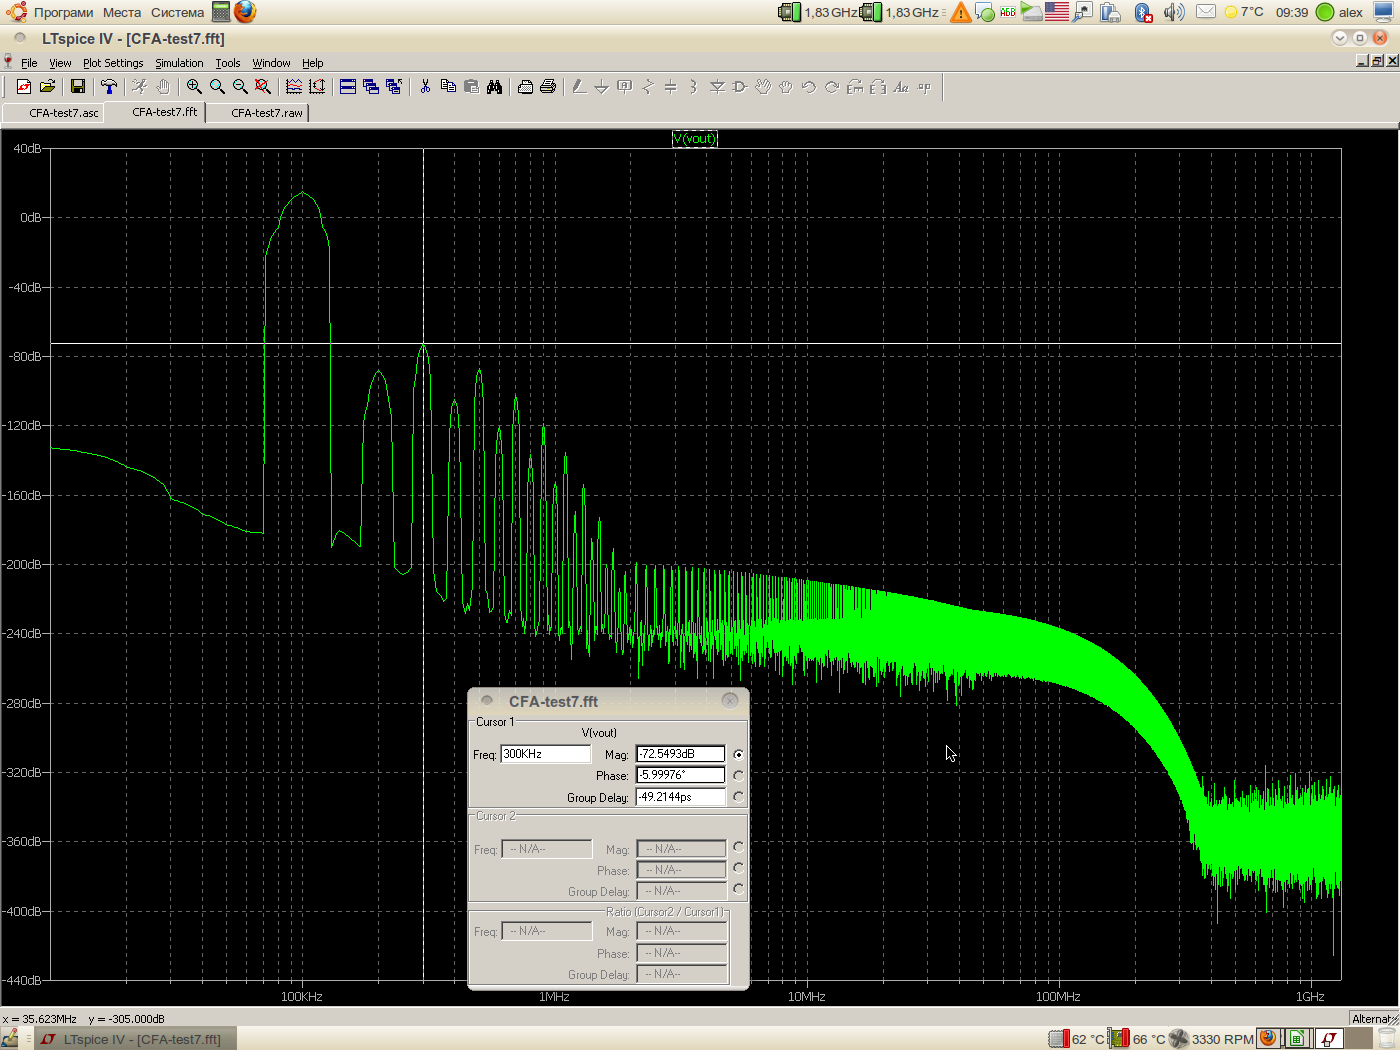Viewport: 1400px width, 1050px height.
Task: Click the Place Component gate icon
Action: coord(740,87)
